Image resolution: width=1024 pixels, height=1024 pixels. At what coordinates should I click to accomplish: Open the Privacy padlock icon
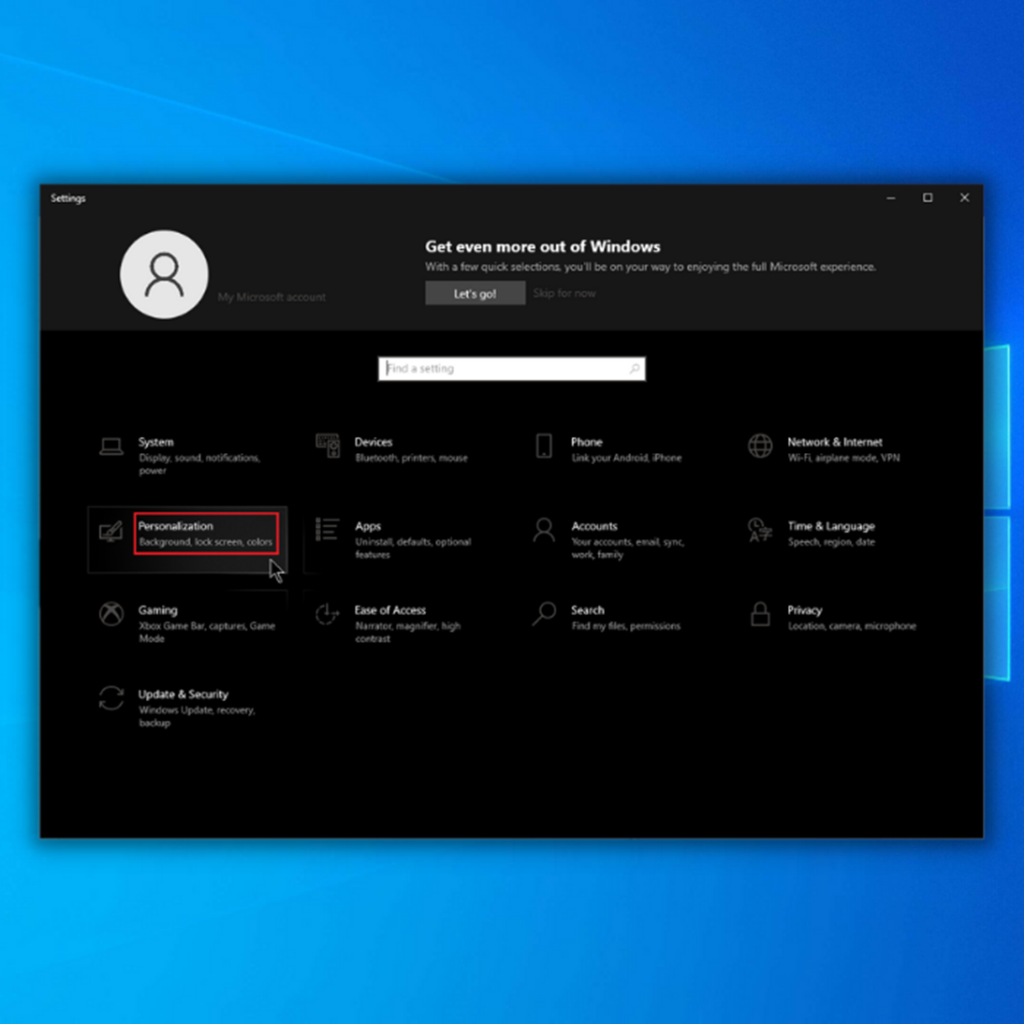(760, 614)
